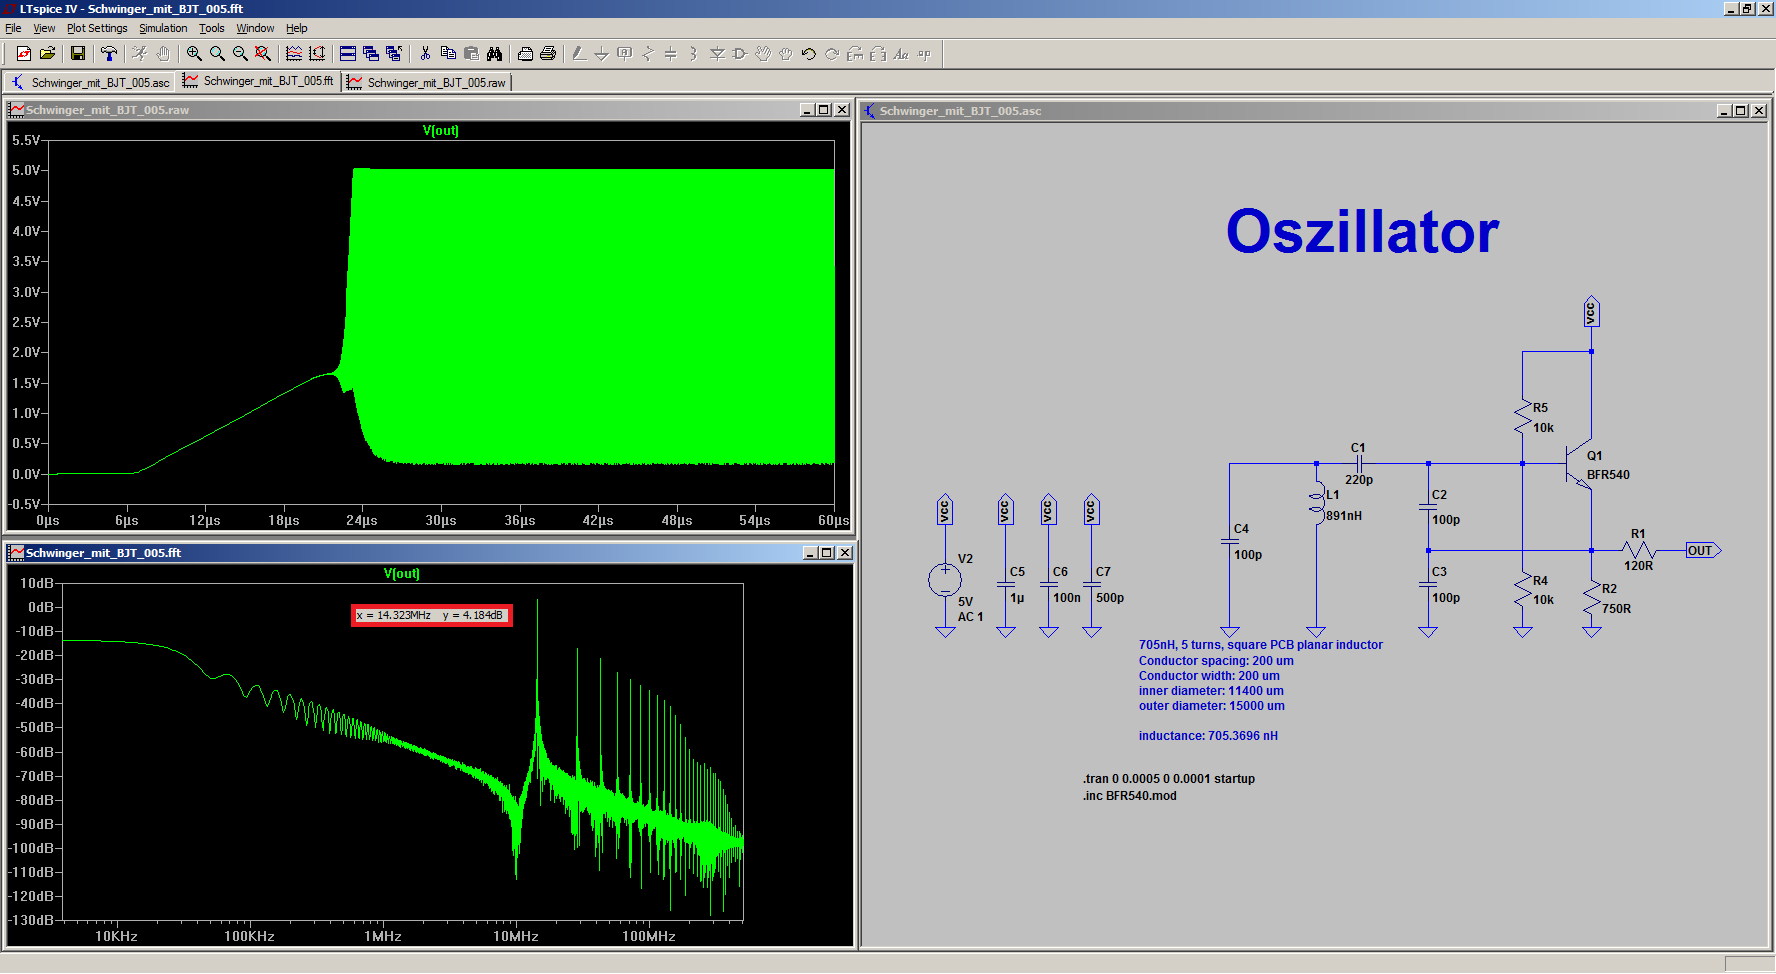
Task: Click capacitor C1 220p in schematic
Action: (x=1358, y=463)
